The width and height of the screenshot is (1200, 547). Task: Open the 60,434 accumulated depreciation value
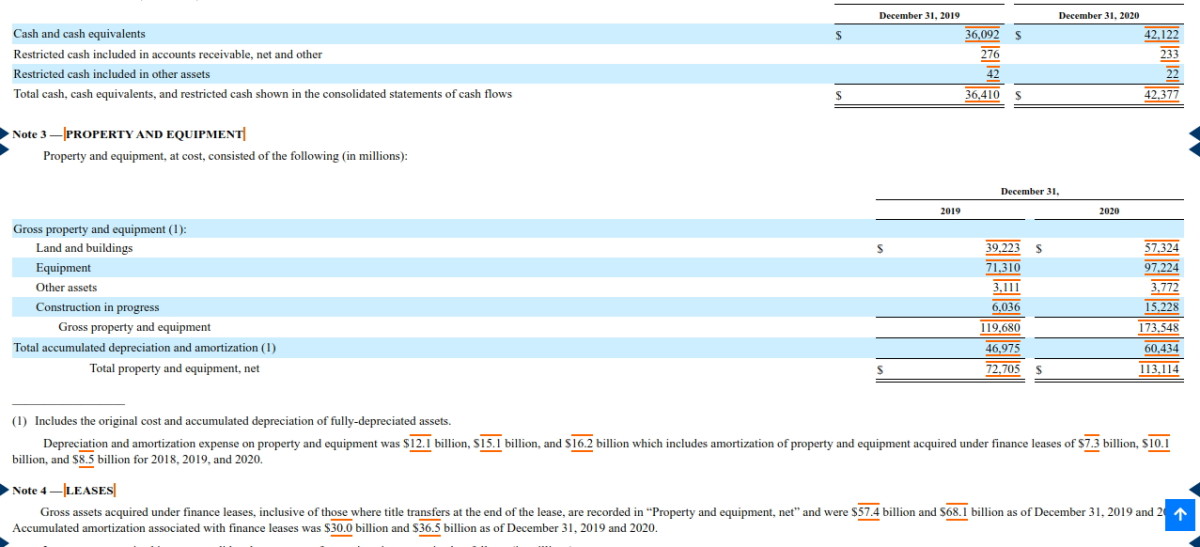coord(1161,348)
